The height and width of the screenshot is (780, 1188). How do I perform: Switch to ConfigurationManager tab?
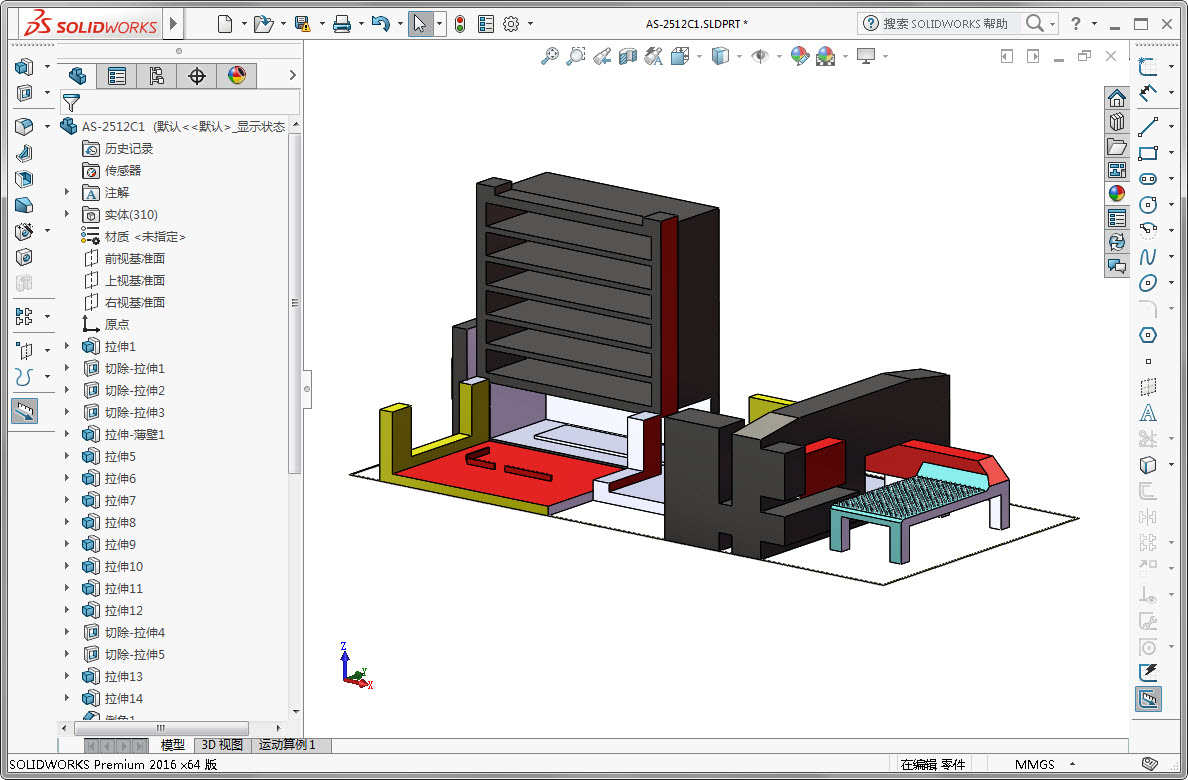(x=157, y=76)
